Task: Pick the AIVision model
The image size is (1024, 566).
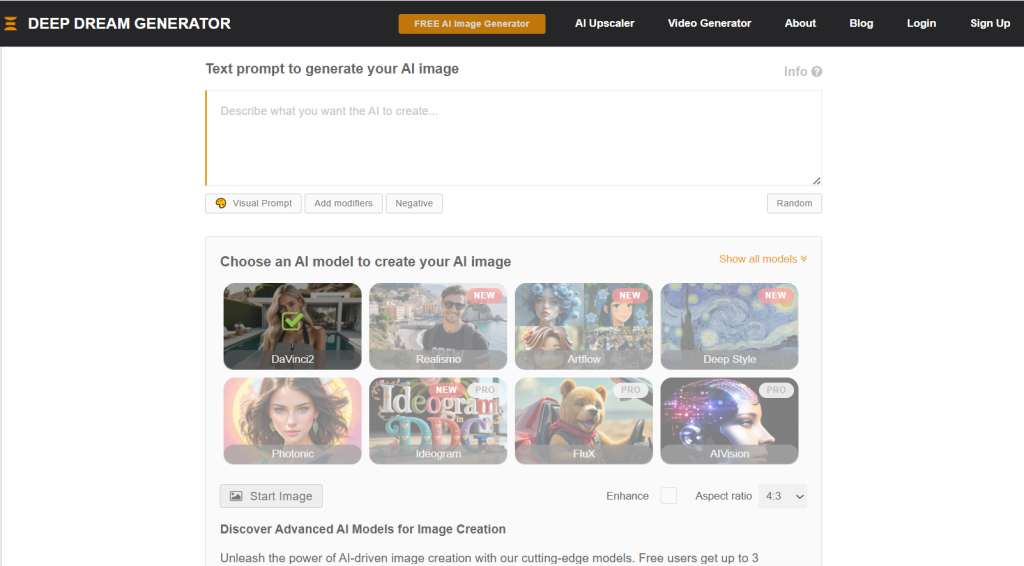Action: [729, 421]
